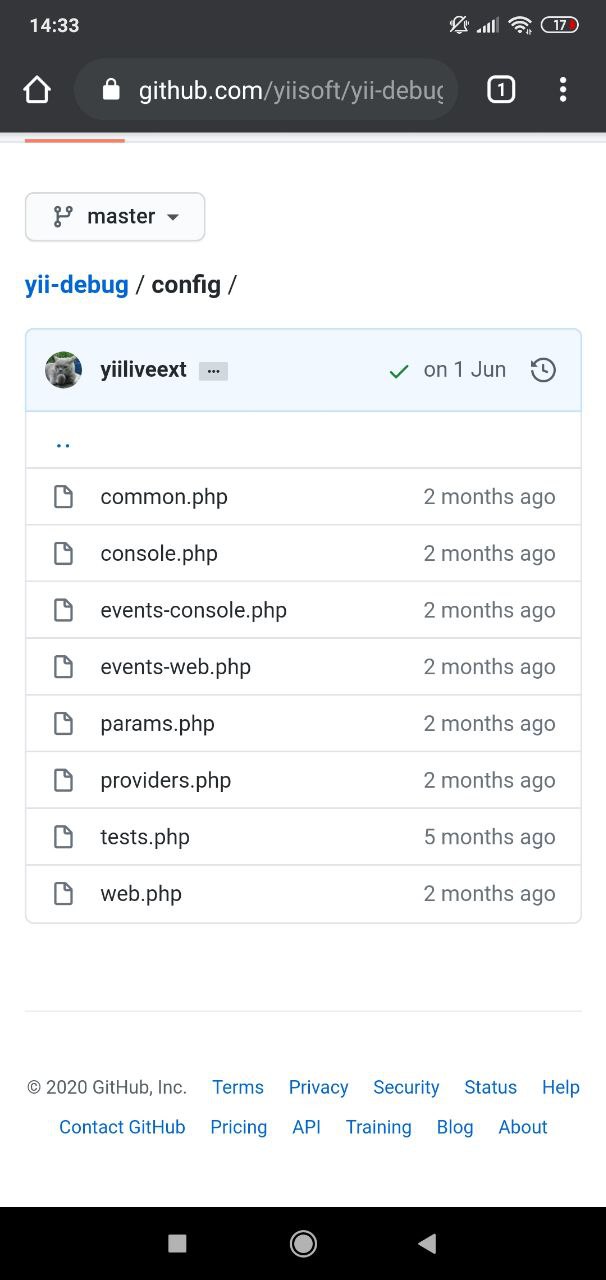Open the Pricing footer link
The height and width of the screenshot is (1280, 606).
[238, 1127]
